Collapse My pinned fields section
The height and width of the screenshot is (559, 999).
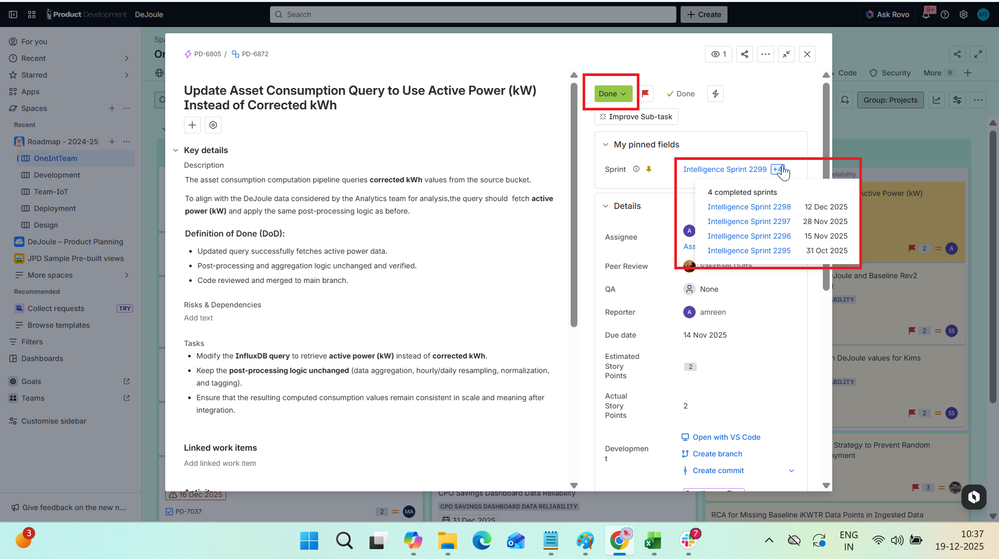click(605, 145)
